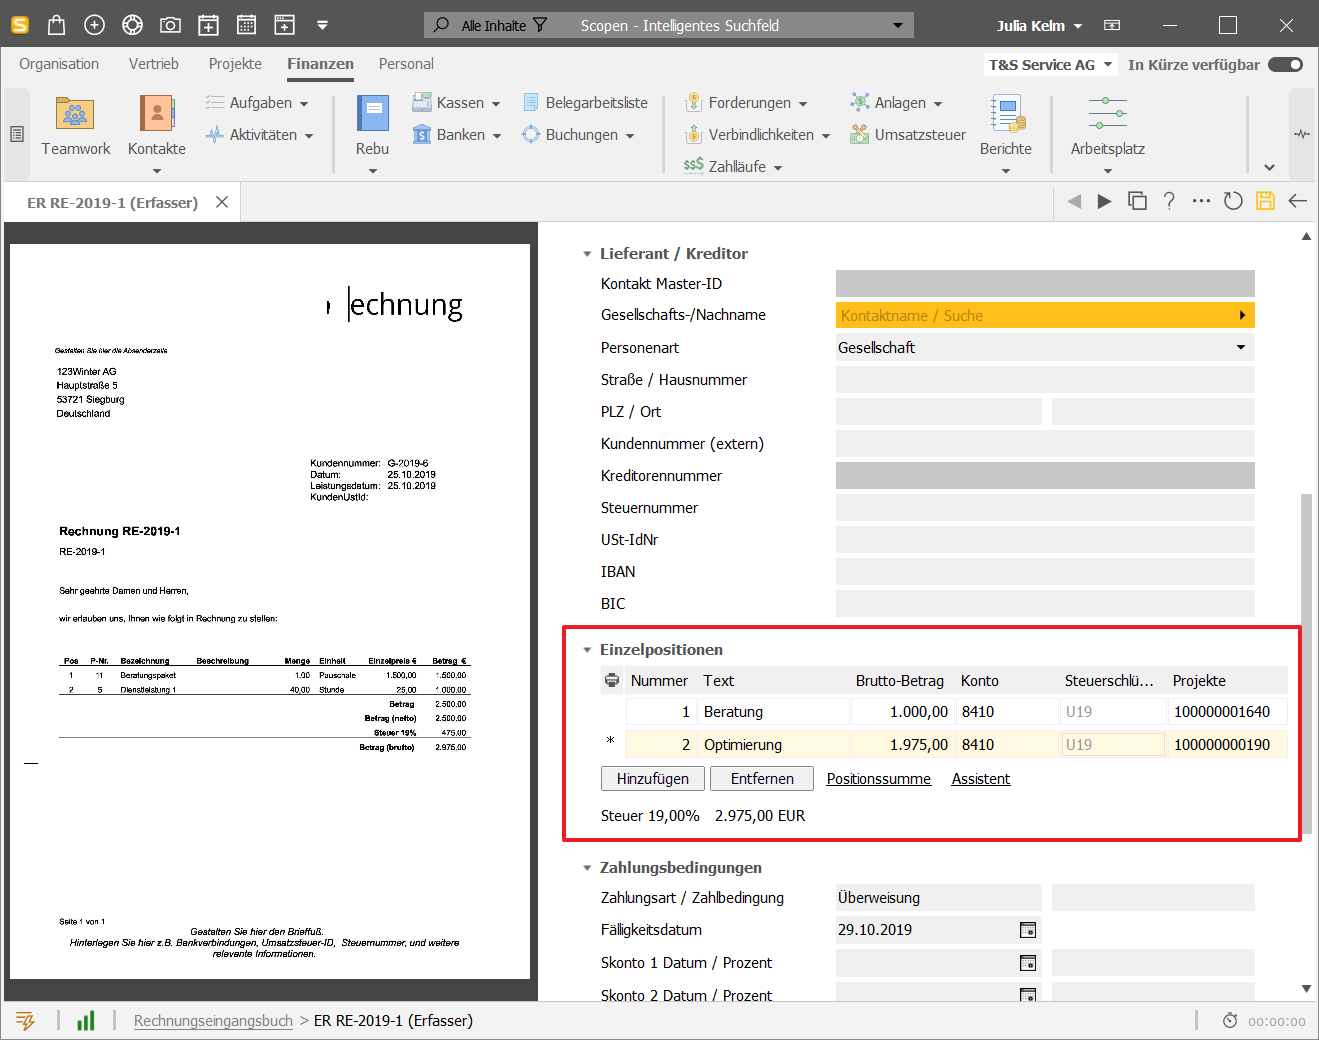Expand the Kassen dropdown
Screen dimensions: 1319x1040
pos(494,104)
